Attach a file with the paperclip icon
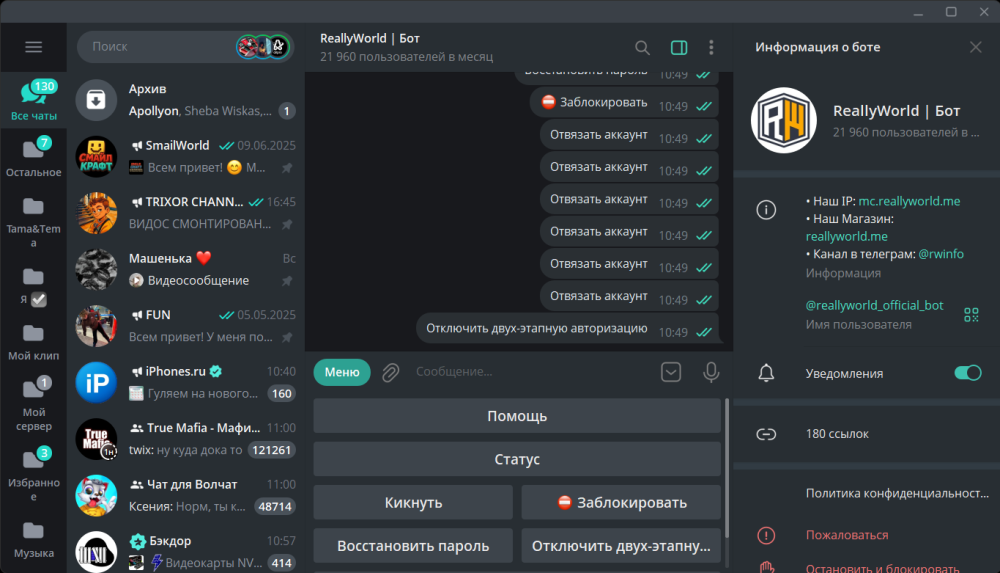1000x573 pixels. coord(390,372)
